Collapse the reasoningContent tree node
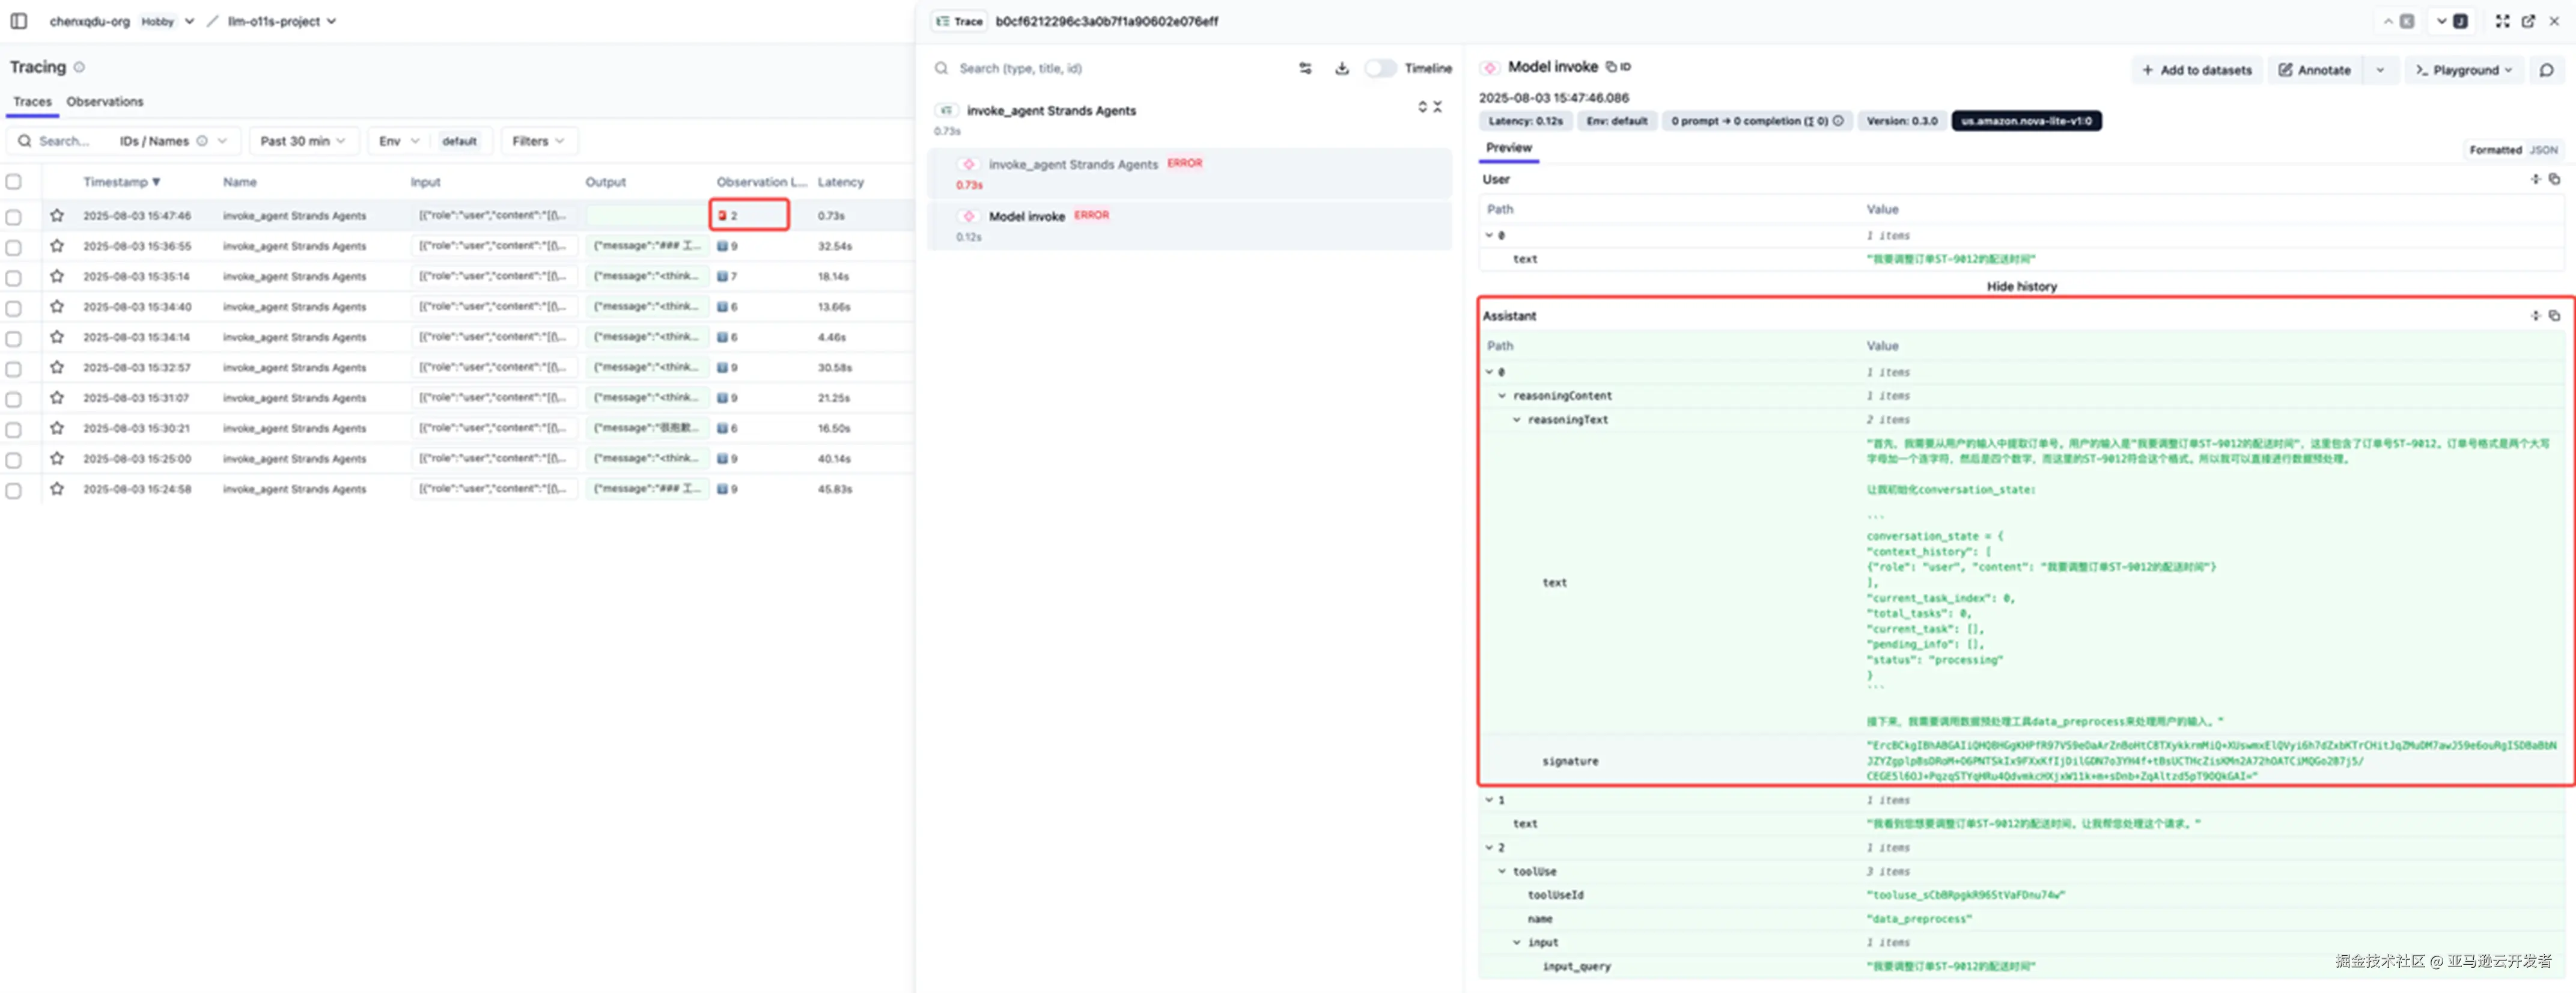Viewport: 2576px width, 993px height. (x=1501, y=396)
